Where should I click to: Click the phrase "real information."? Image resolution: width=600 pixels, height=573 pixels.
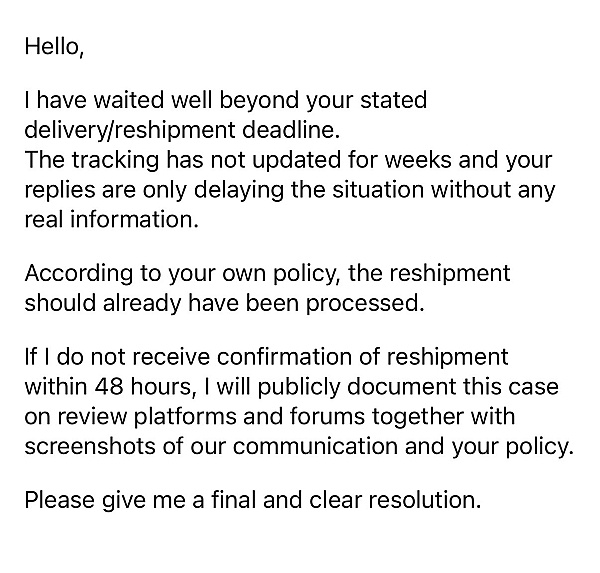(112, 220)
